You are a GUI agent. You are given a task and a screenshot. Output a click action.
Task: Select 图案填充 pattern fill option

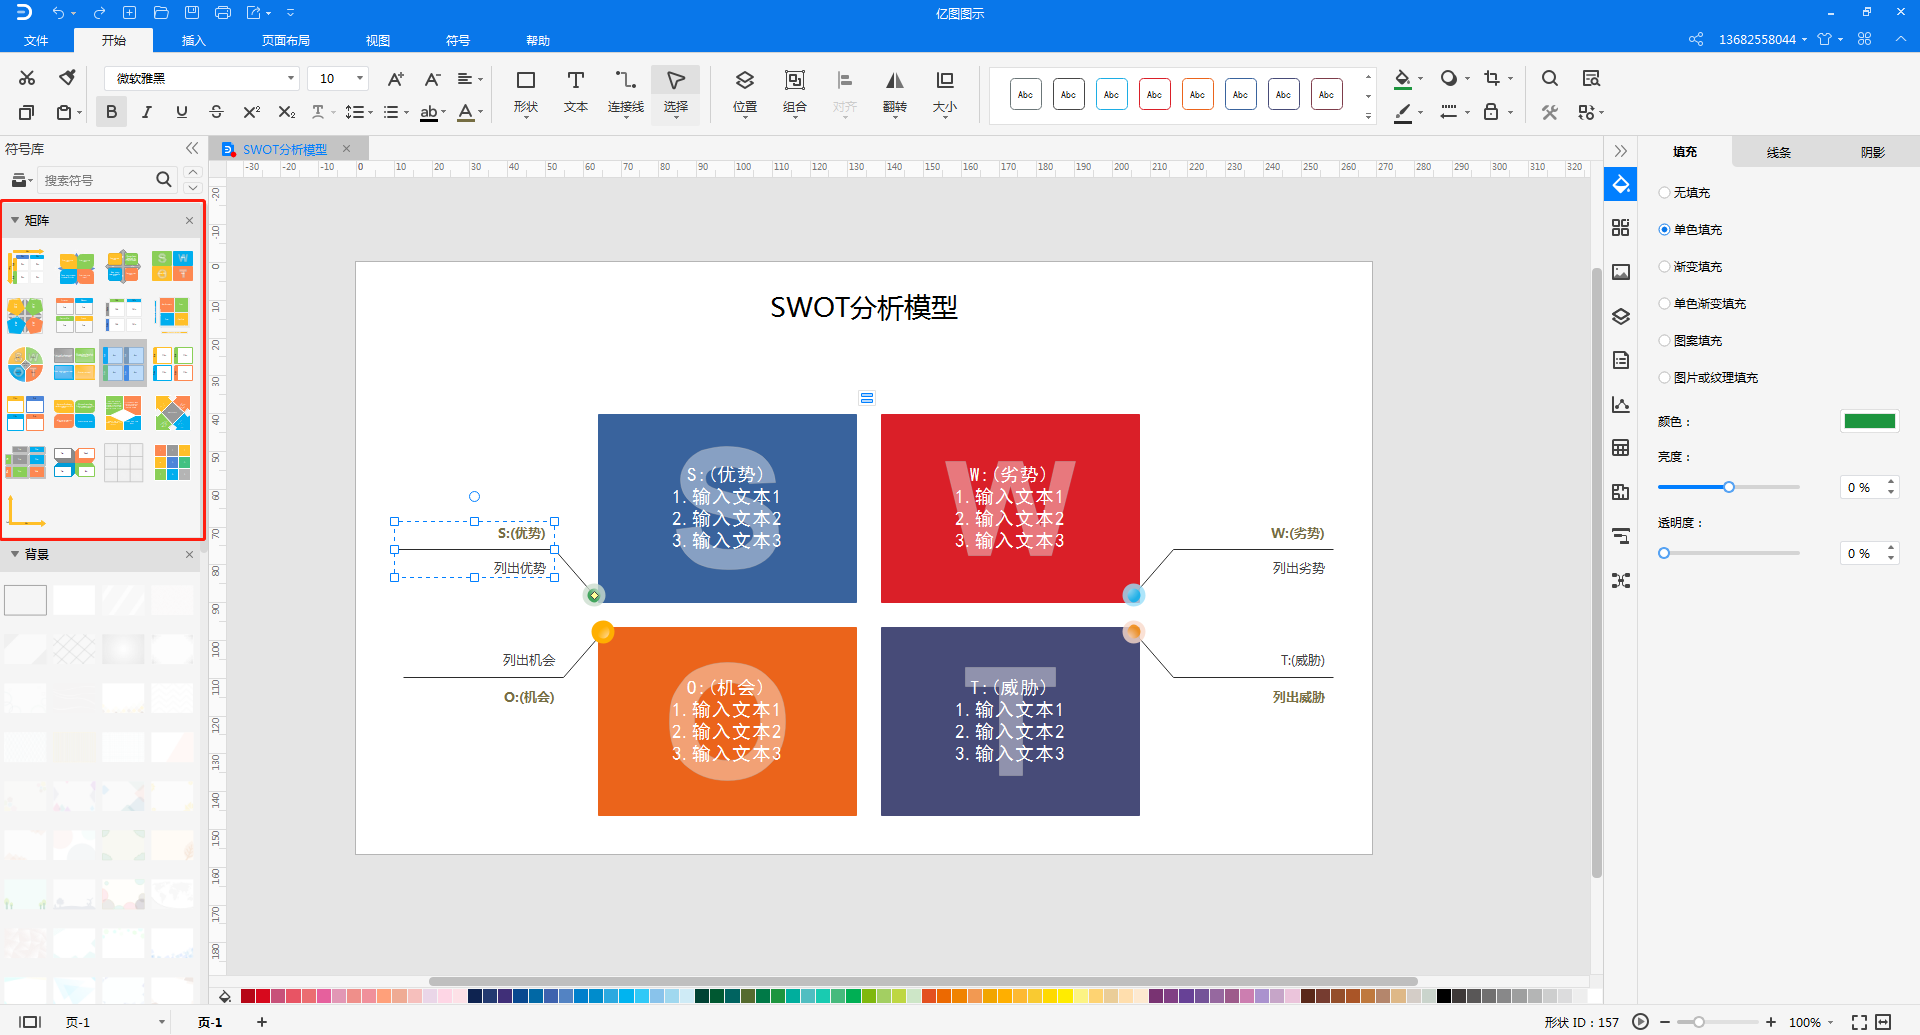(1691, 340)
